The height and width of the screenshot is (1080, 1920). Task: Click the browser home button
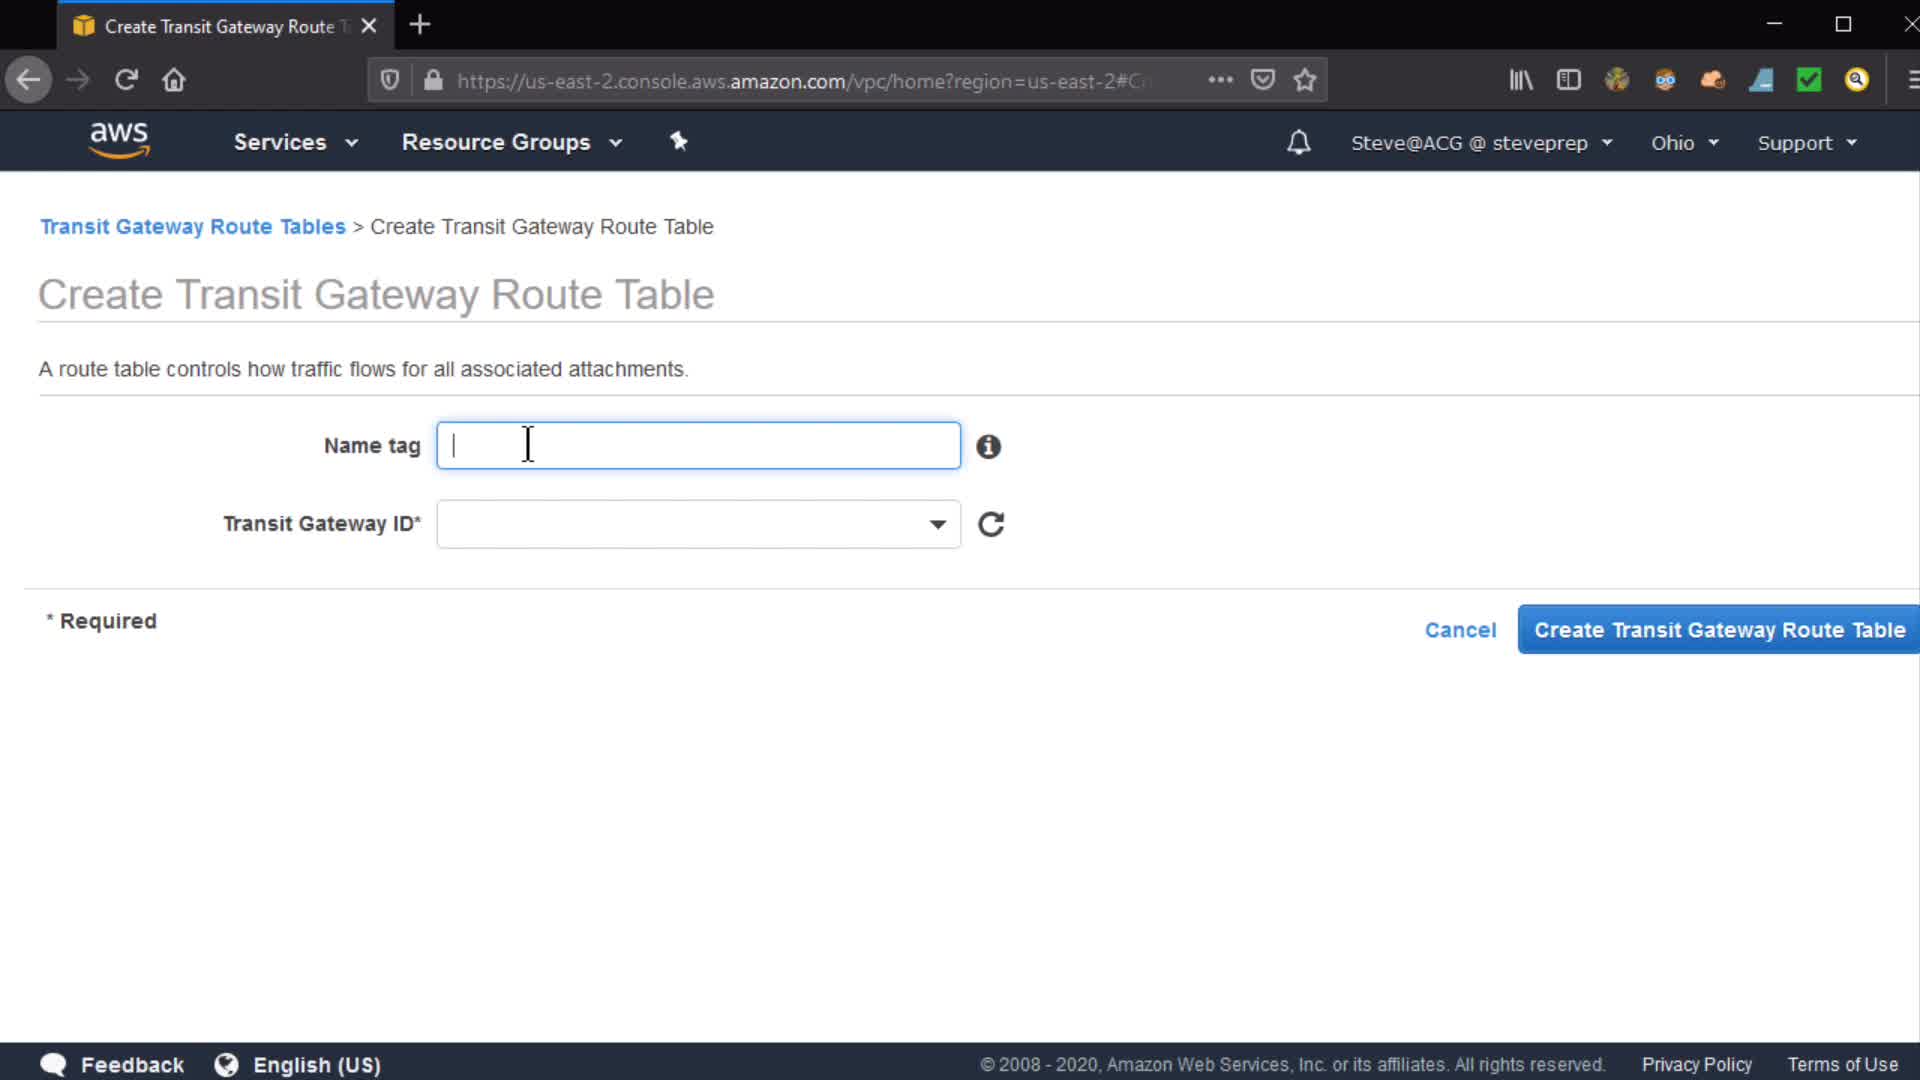coord(174,80)
